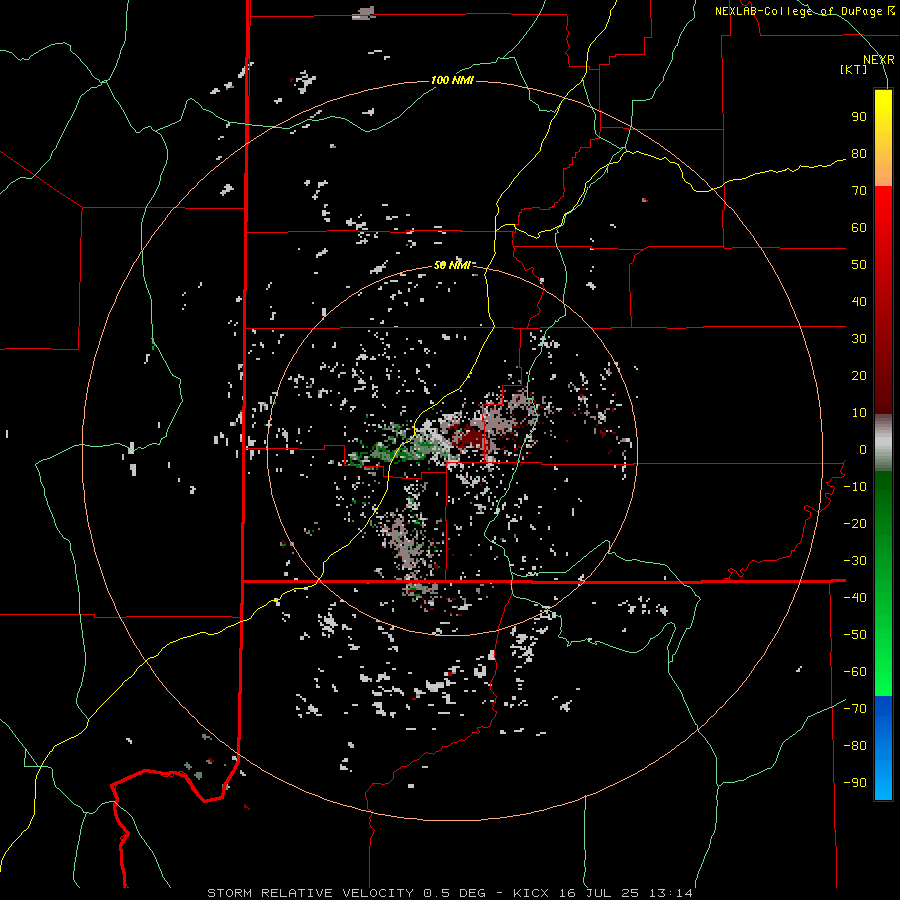Click the 30 value on velocity scale
Viewport: 900px width, 900px height.
tap(859, 339)
